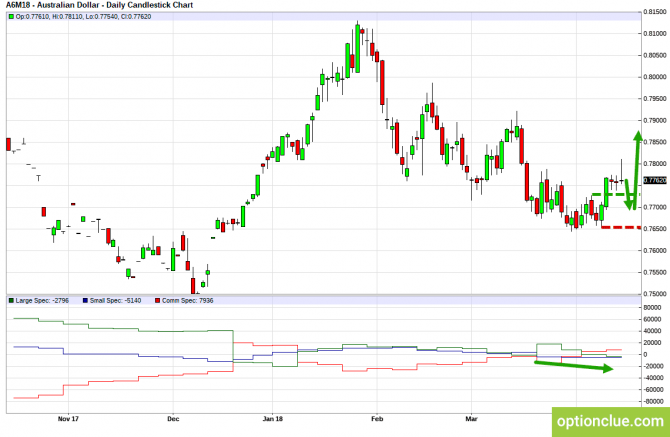Click the 0.78500 price axis label
The image size is (670, 437).
click(x=655, y=142)
